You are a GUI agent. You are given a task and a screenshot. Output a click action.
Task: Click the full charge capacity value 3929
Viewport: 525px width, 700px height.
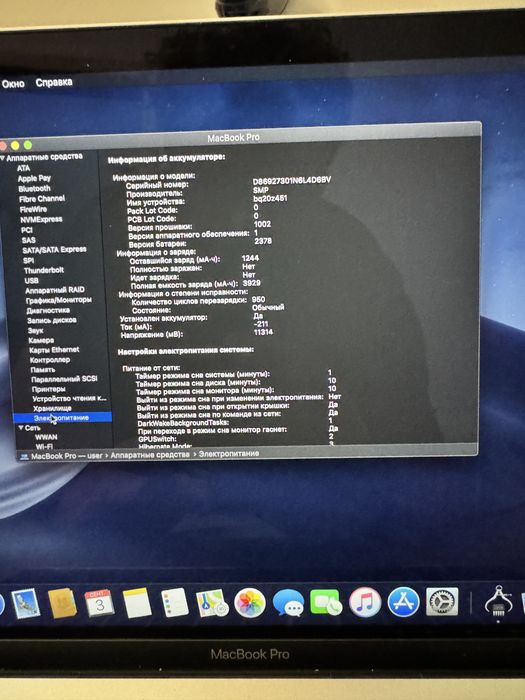coord(252,283)
